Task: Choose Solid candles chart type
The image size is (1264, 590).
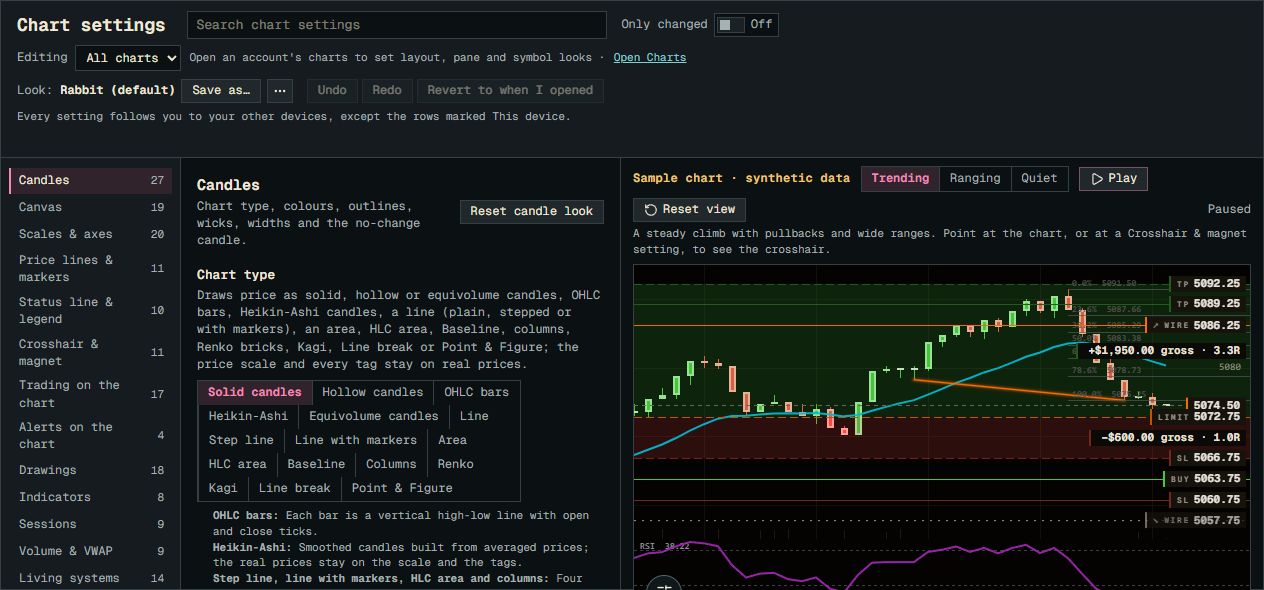Action: (255, 392)
